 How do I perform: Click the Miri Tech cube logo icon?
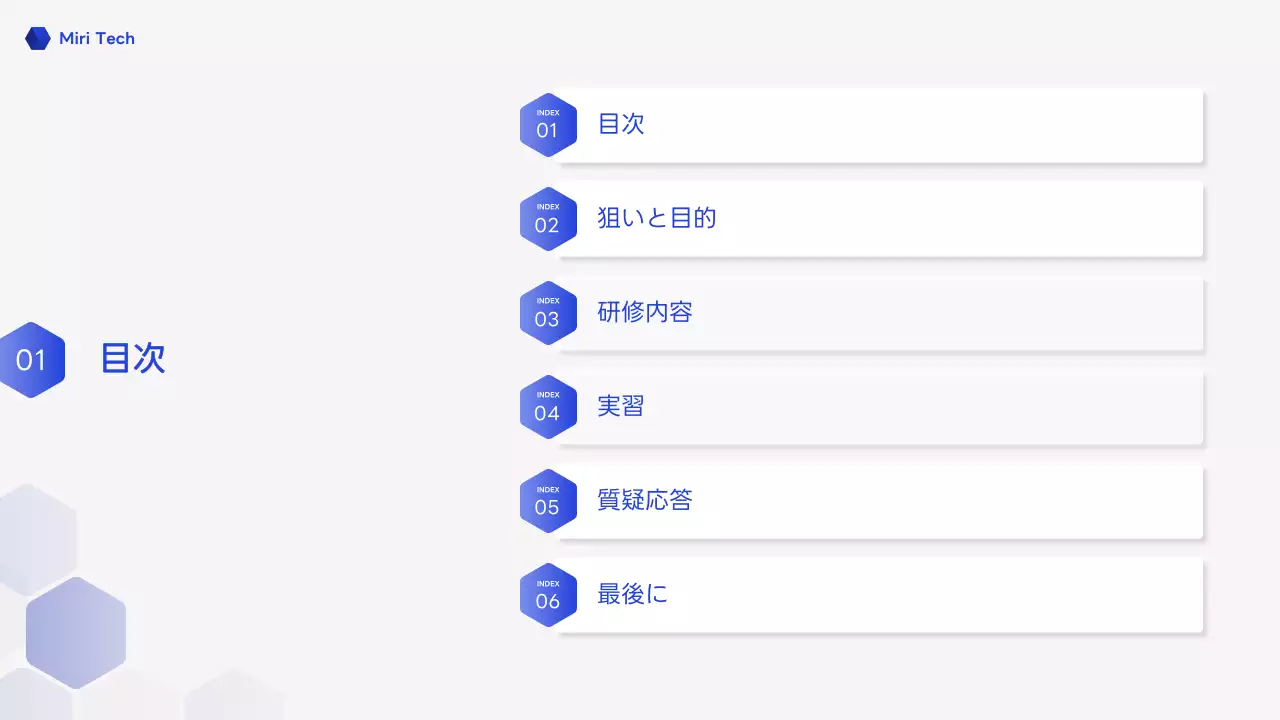[38, 39]
